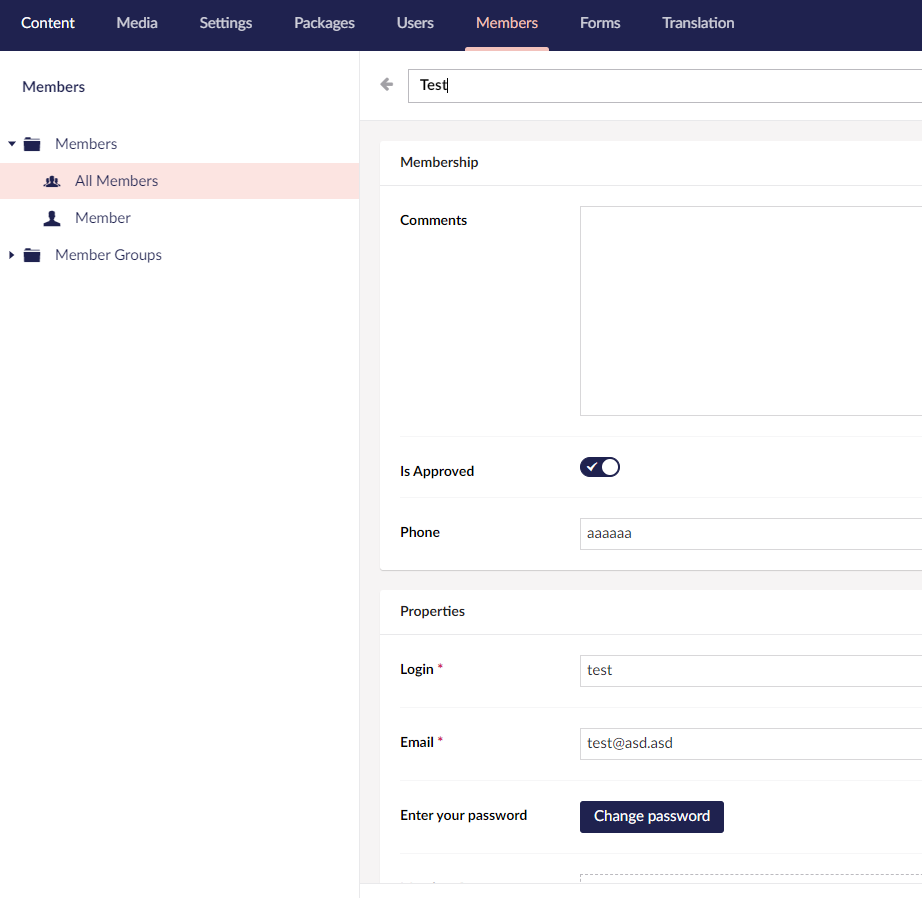Go to the Users section
Viewport: 922px width, 898px height.
point(414,22)
